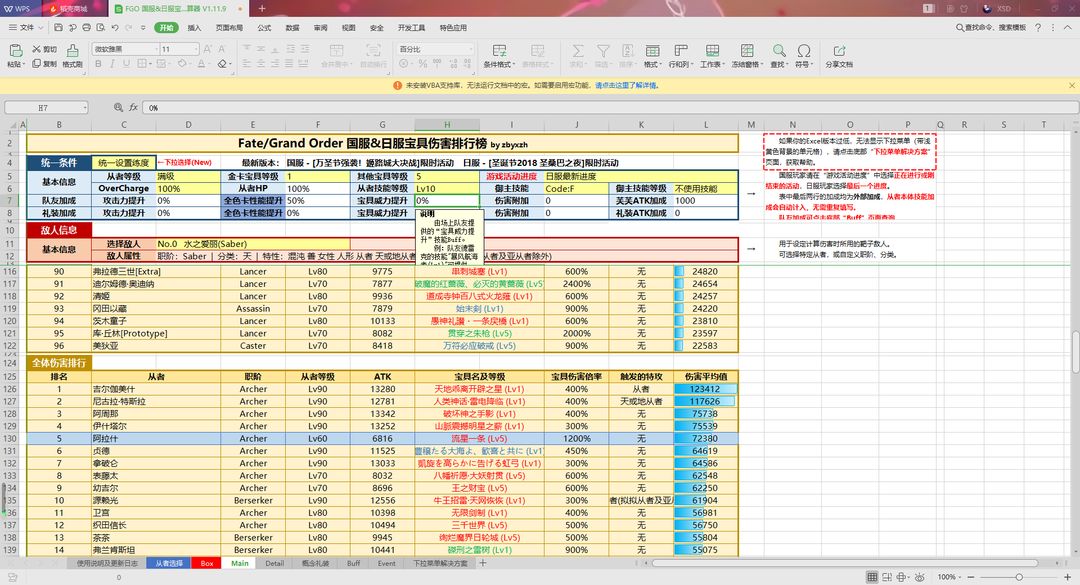Click the AutoSum (求和) sigma icon

[578, 50]
